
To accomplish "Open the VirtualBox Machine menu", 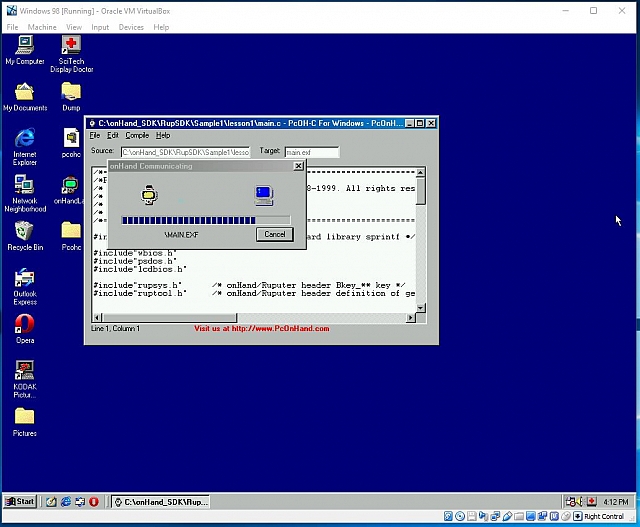I will (42, 27).
